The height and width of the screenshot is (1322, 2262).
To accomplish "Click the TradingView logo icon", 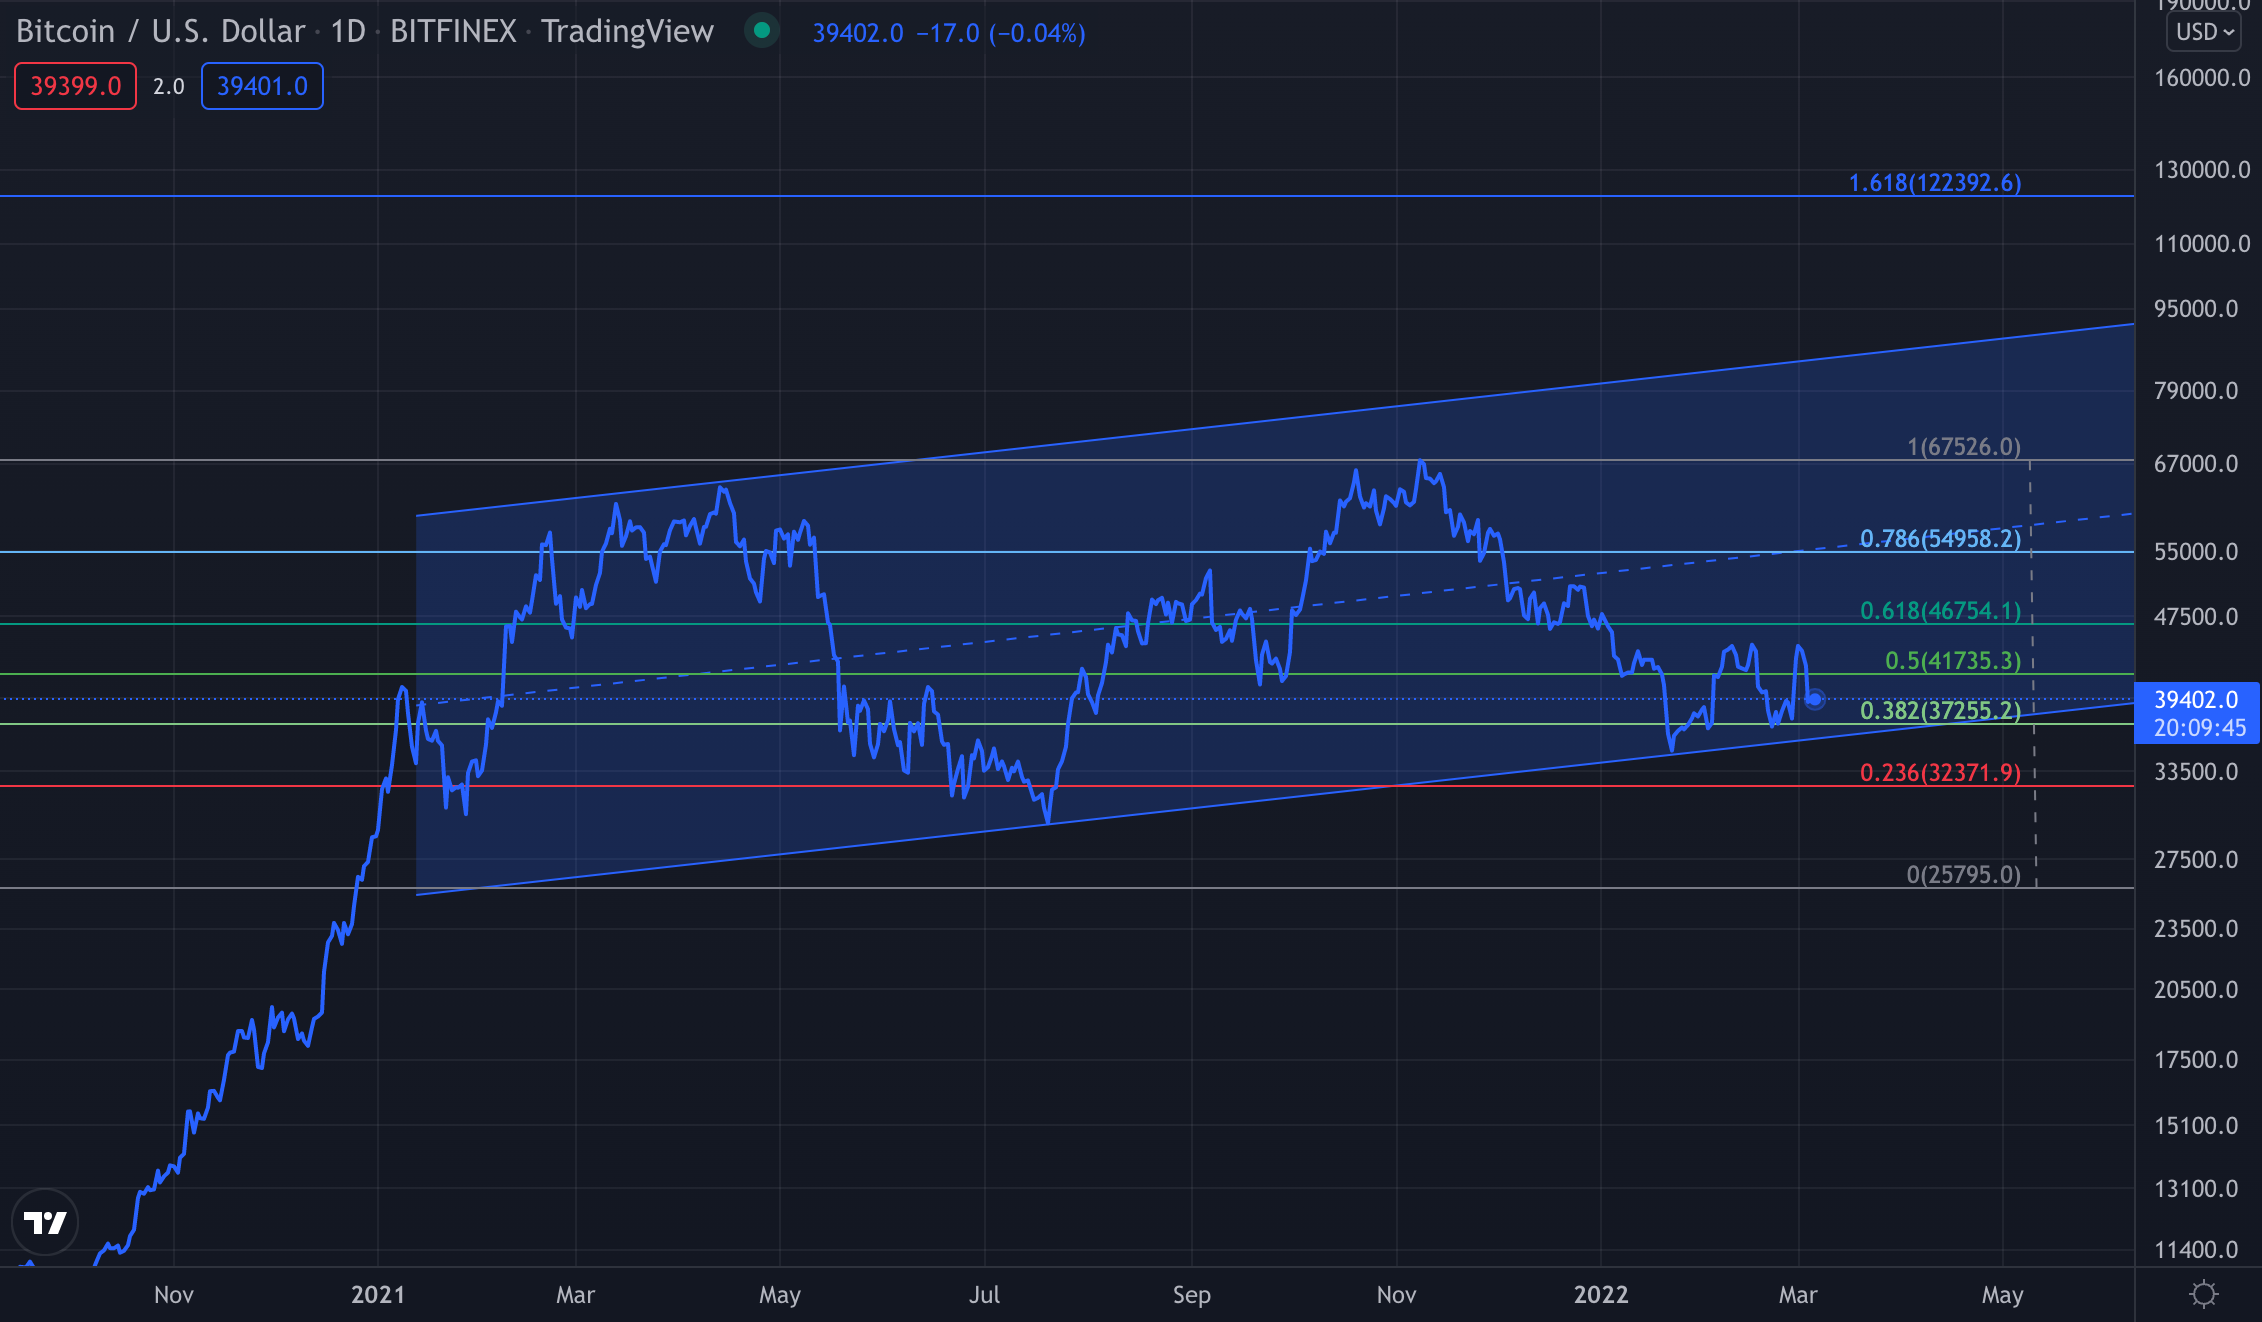I will click(45, 1222).
